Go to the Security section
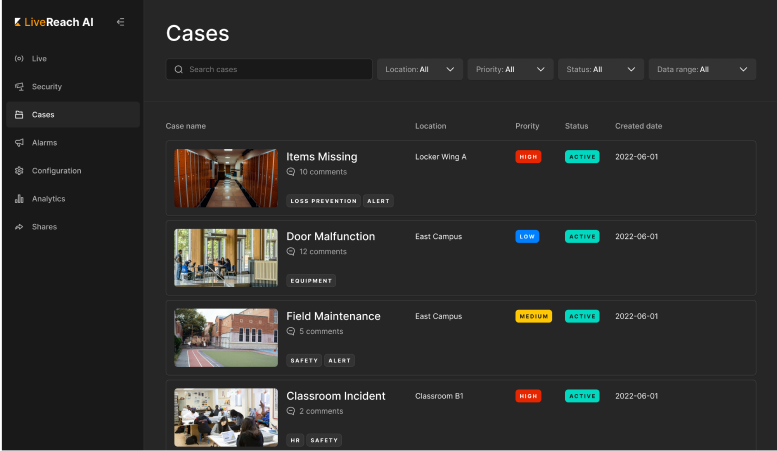 (73, 87)
